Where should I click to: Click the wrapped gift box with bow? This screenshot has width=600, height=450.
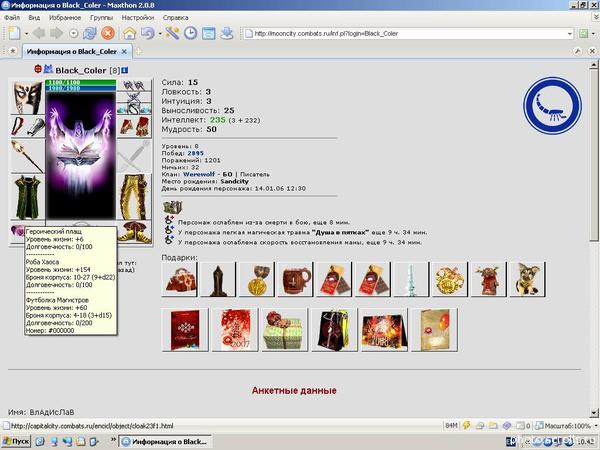click(285, 330)
